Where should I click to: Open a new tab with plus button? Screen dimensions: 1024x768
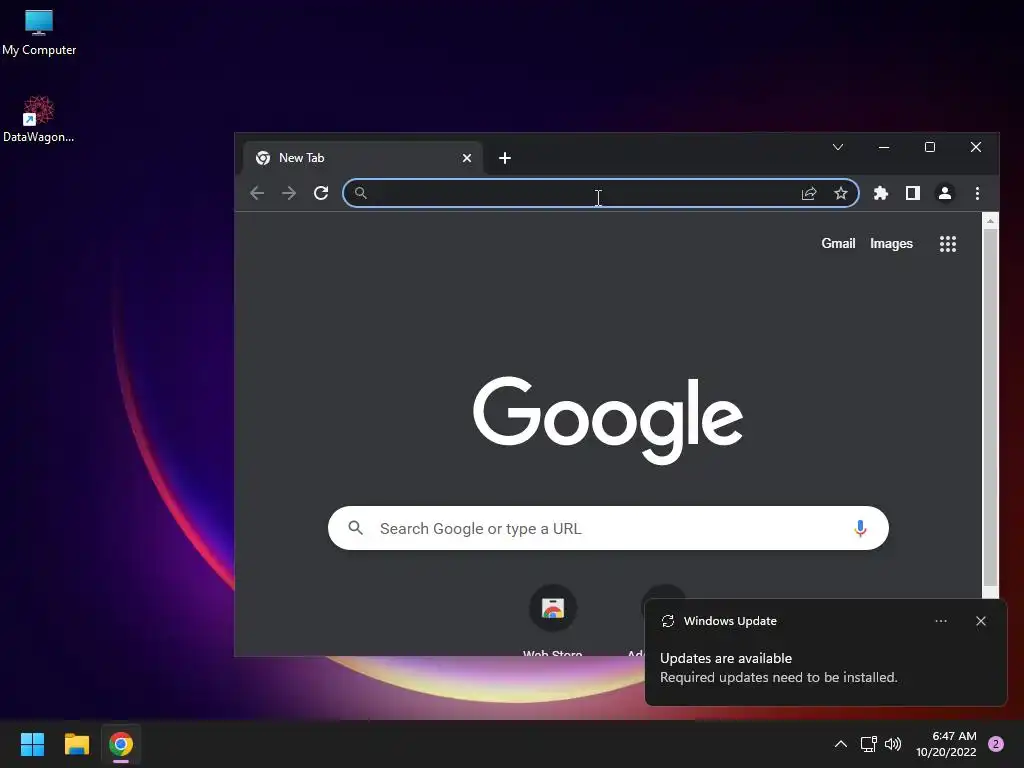click(x=505, y=158)
